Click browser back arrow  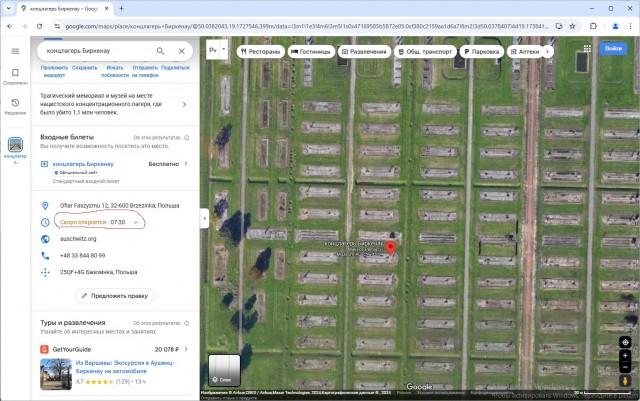pos(10,26)
